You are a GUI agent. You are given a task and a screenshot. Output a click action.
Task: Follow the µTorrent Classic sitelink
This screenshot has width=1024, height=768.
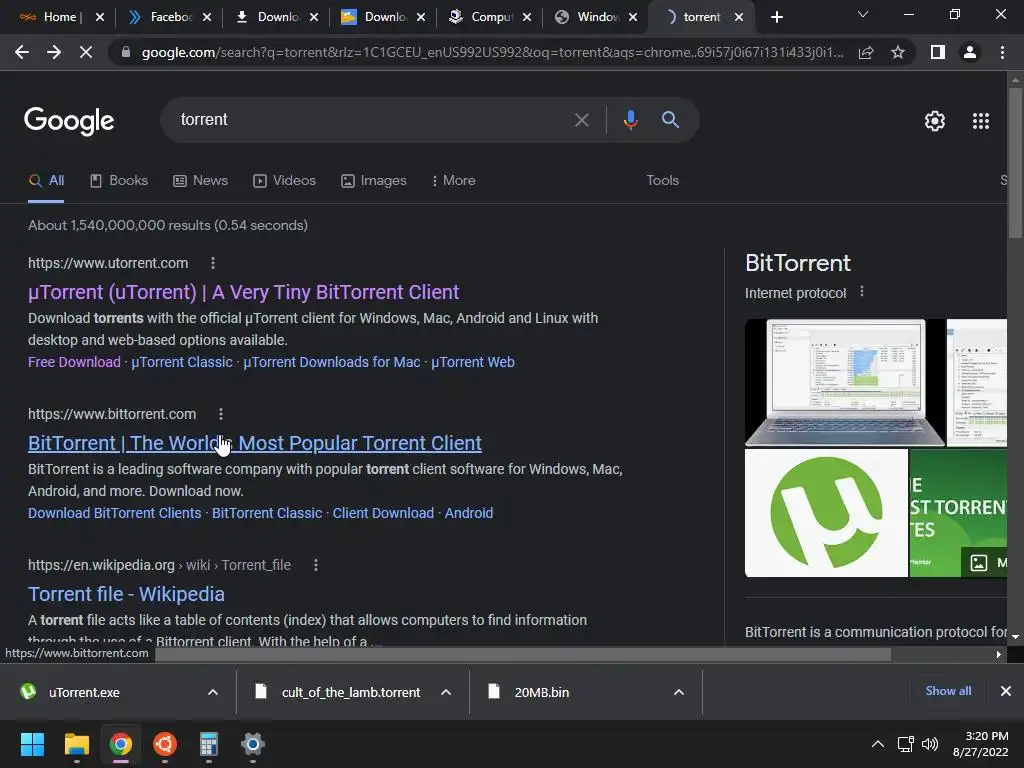182,362
